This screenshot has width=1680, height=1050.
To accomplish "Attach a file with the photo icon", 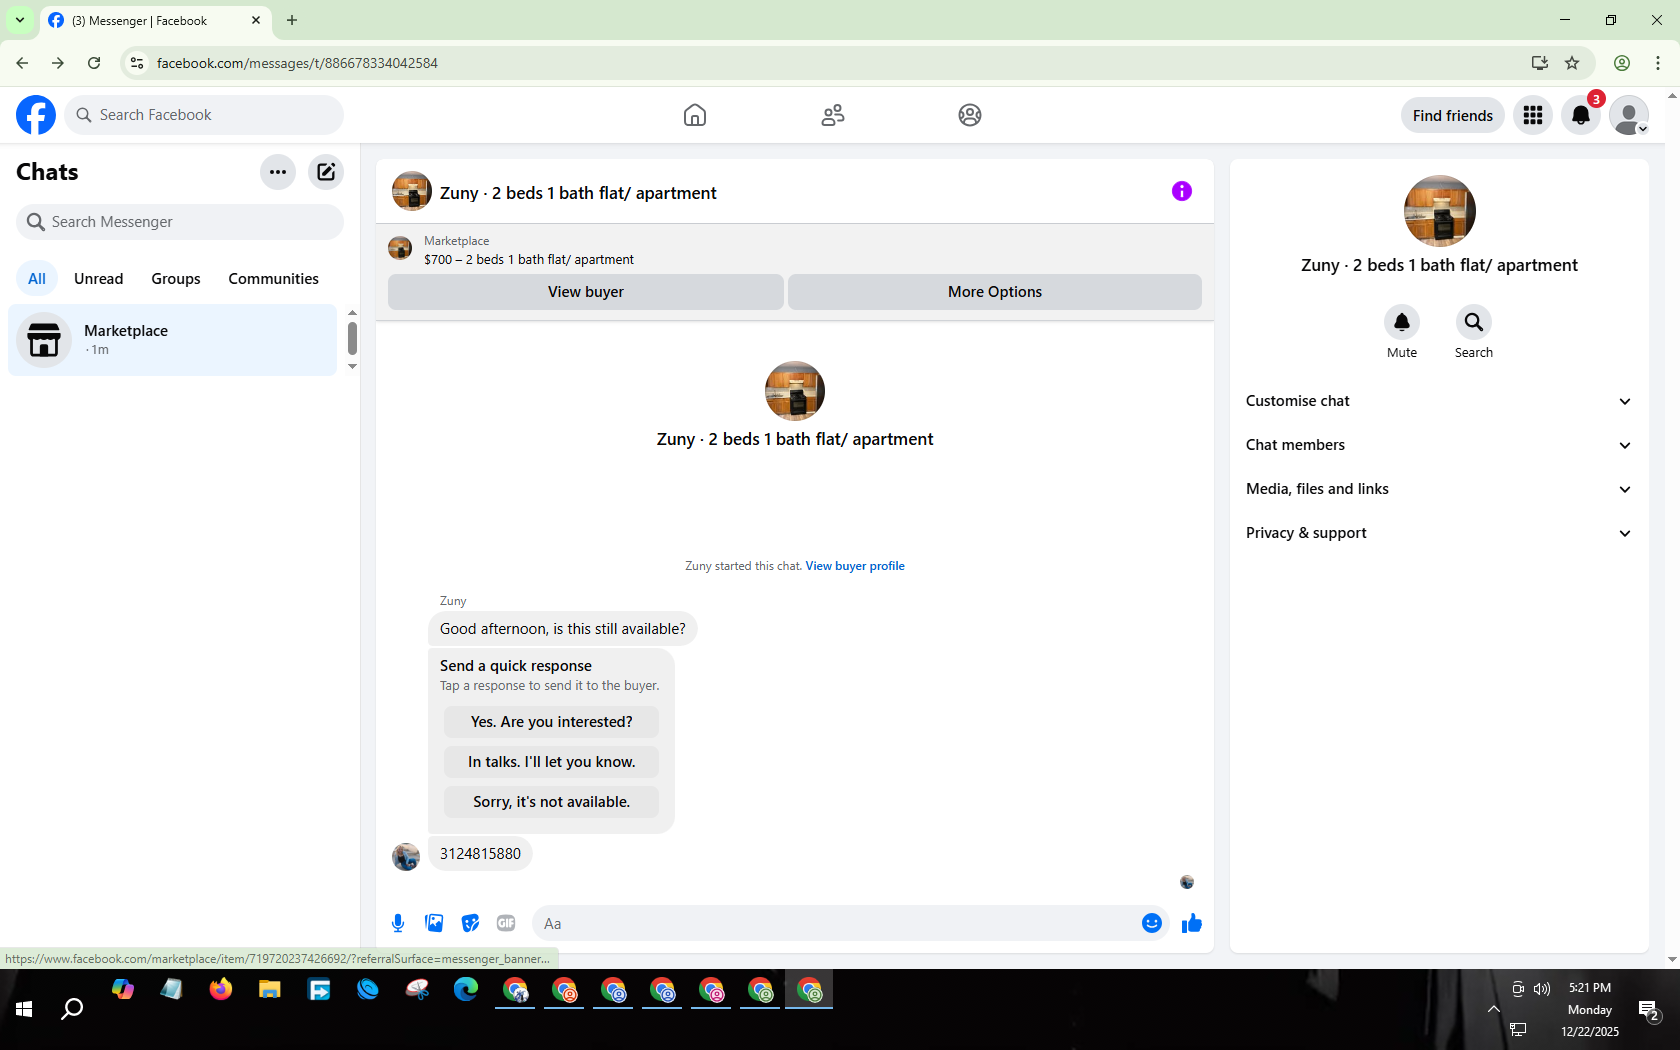I will pyautogui.click(x=434, y=923).
